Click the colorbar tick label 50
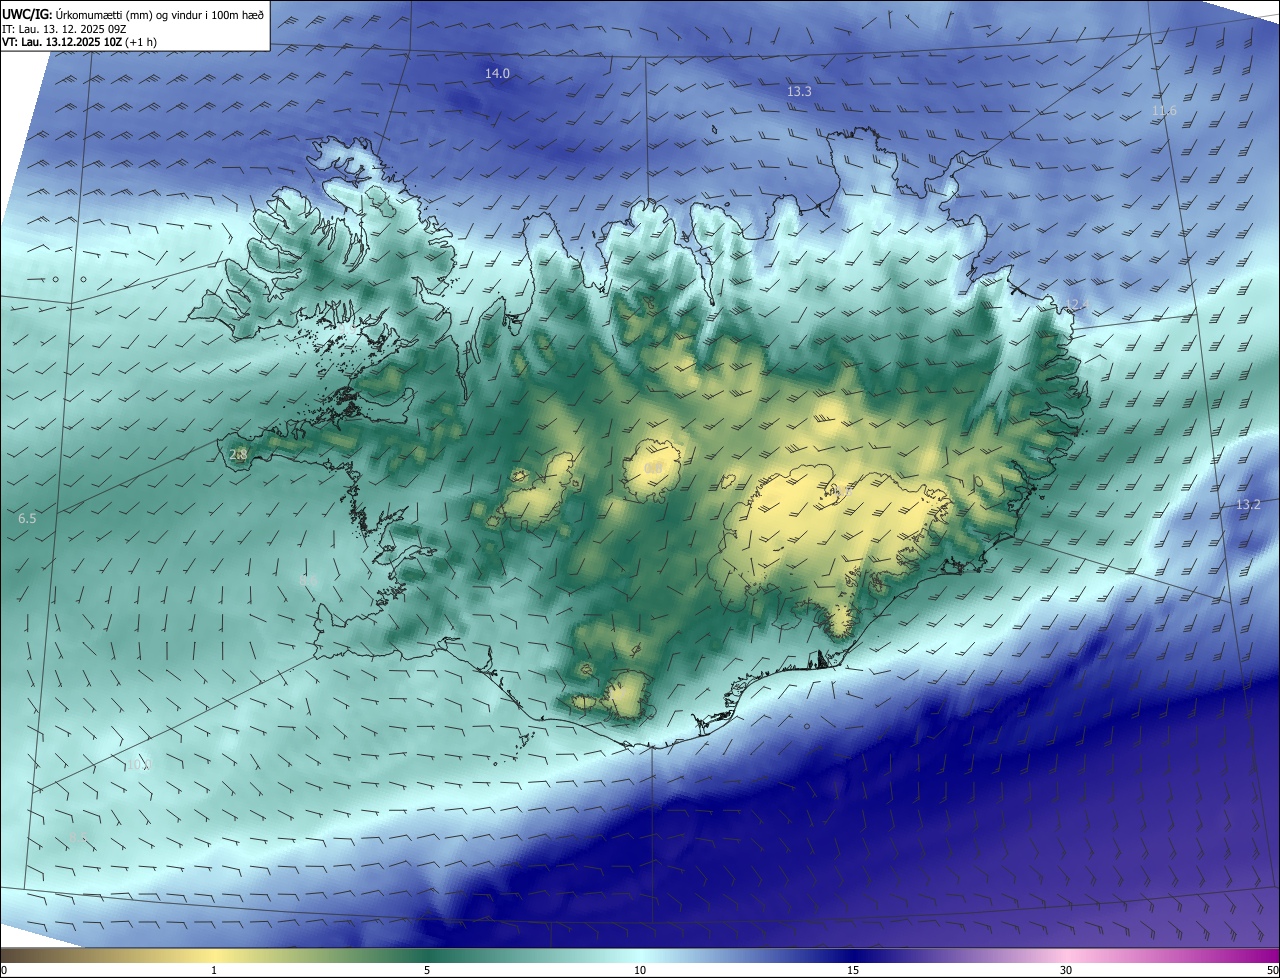 1272,970
